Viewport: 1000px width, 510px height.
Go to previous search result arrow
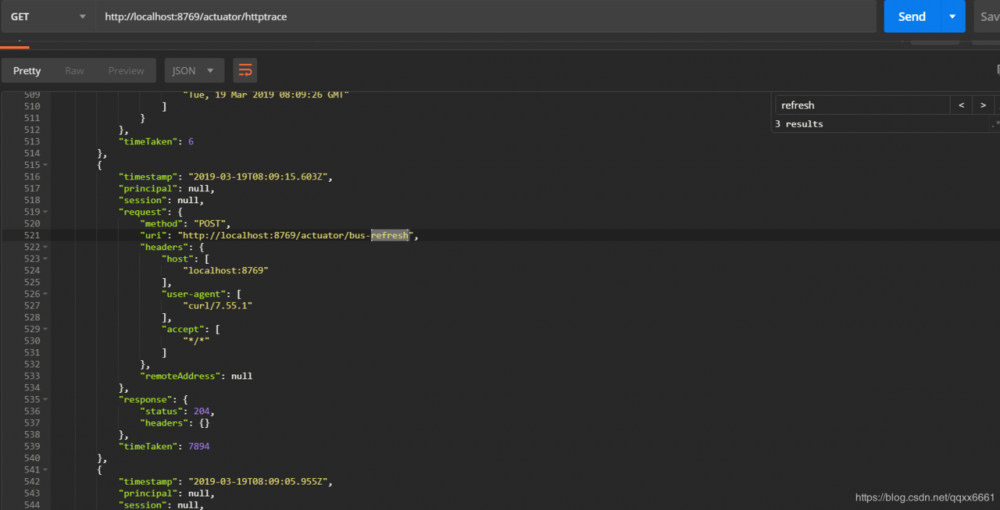point(961,105)
